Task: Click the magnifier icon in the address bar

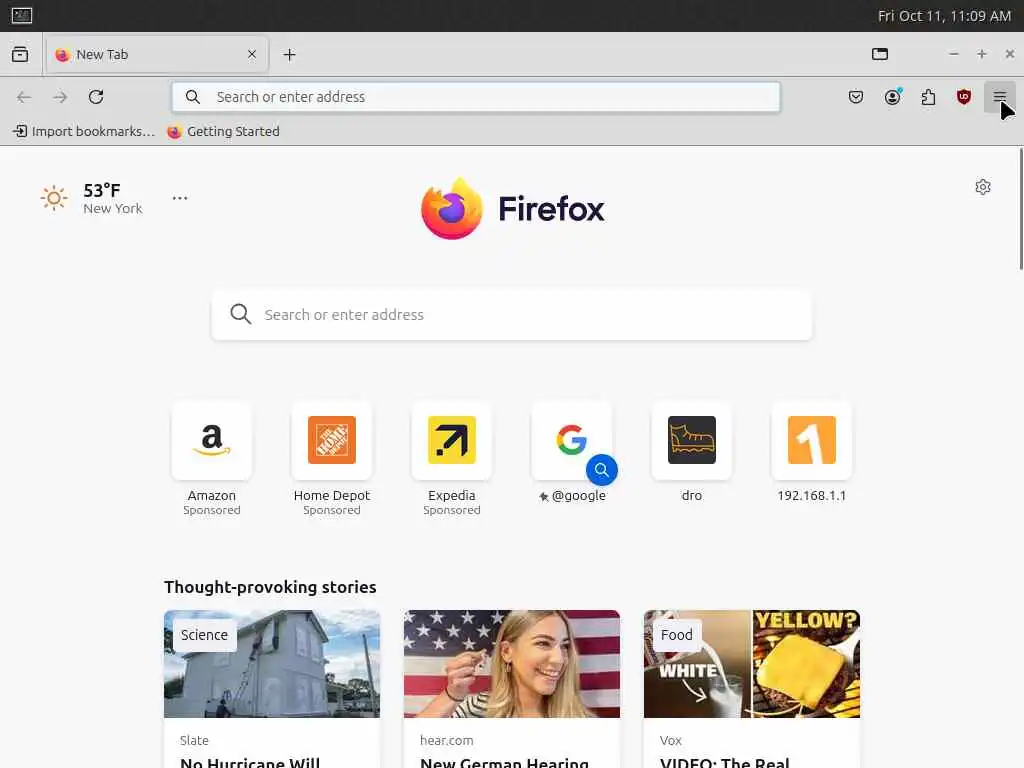Action: point(193,97)
